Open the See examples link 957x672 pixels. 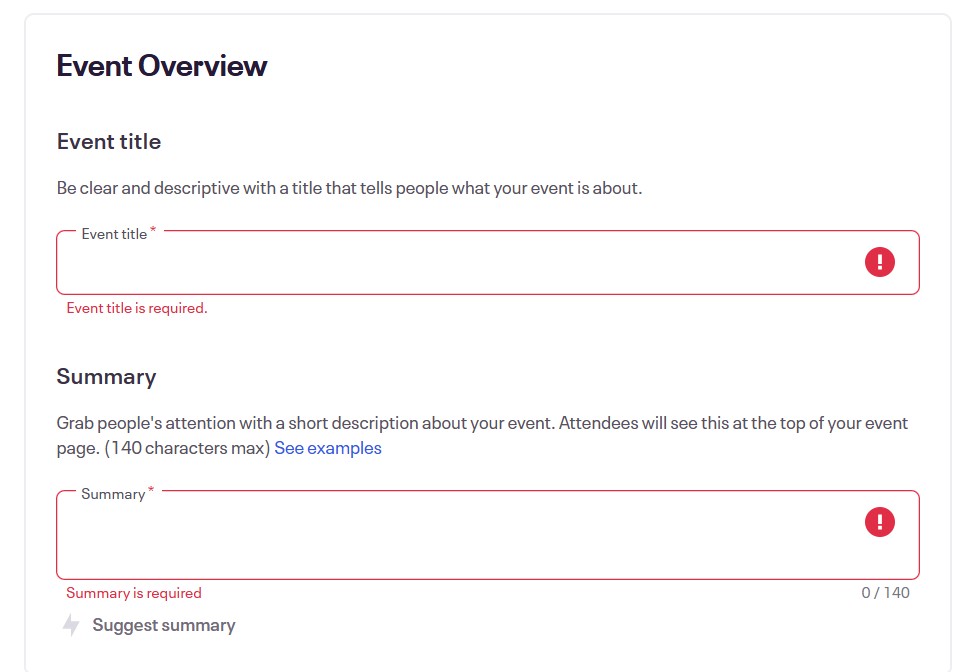(328, 448)
